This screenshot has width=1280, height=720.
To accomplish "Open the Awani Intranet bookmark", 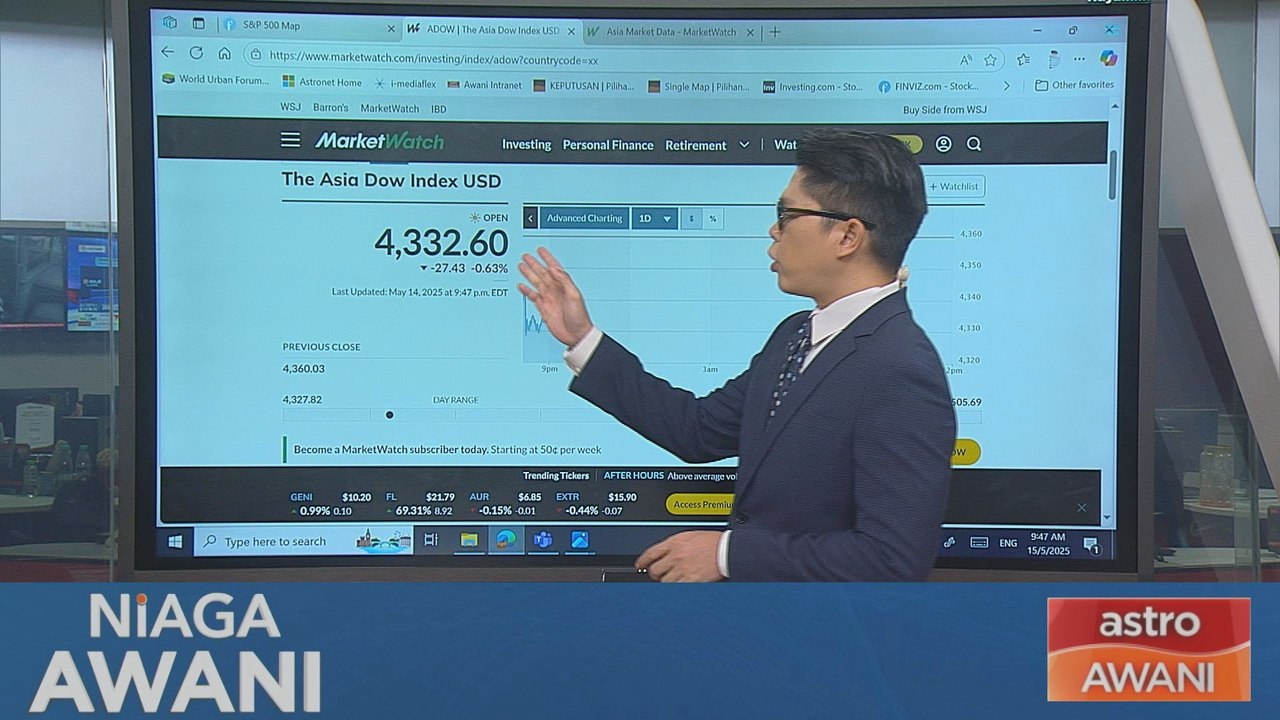I will [485, 85].
